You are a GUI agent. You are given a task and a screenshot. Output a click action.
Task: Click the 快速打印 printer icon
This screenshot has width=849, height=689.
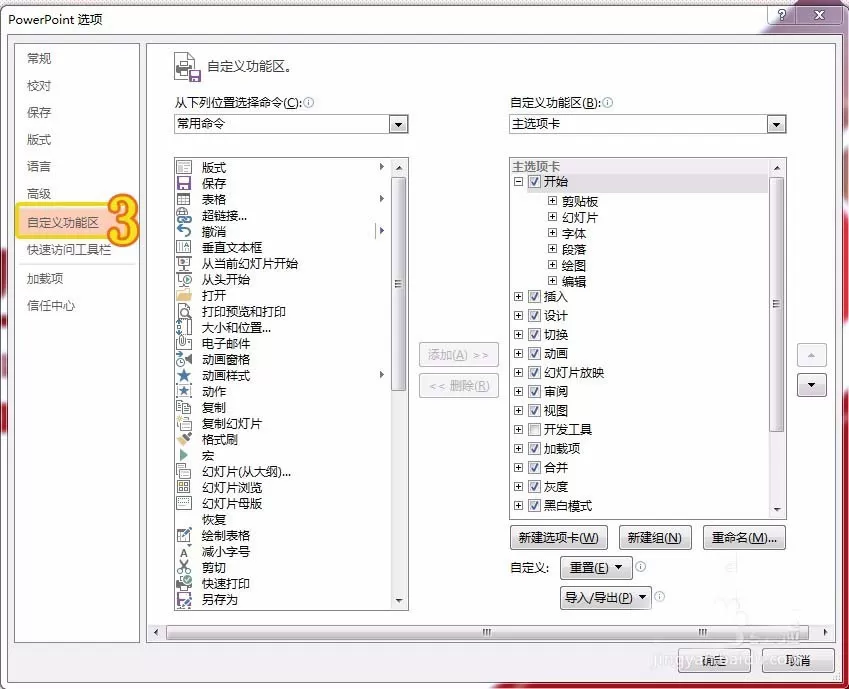click(184, 583)
